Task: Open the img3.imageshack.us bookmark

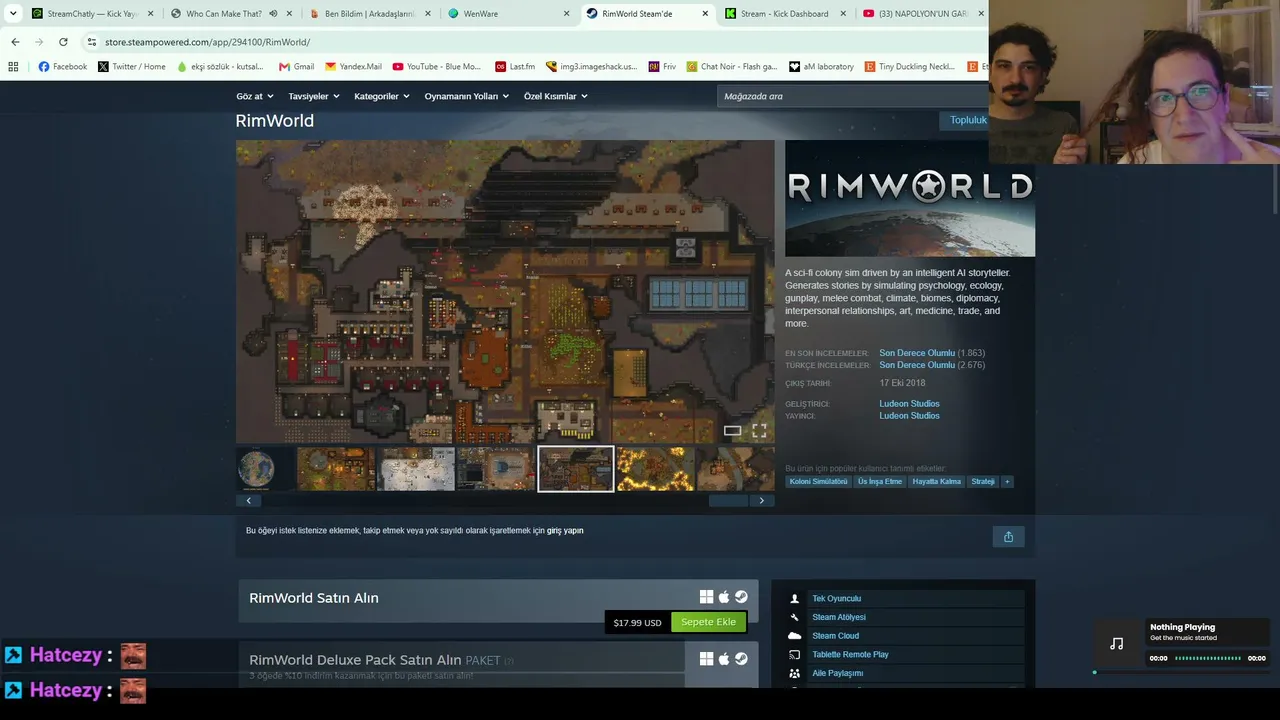Action: pos(591,67)
